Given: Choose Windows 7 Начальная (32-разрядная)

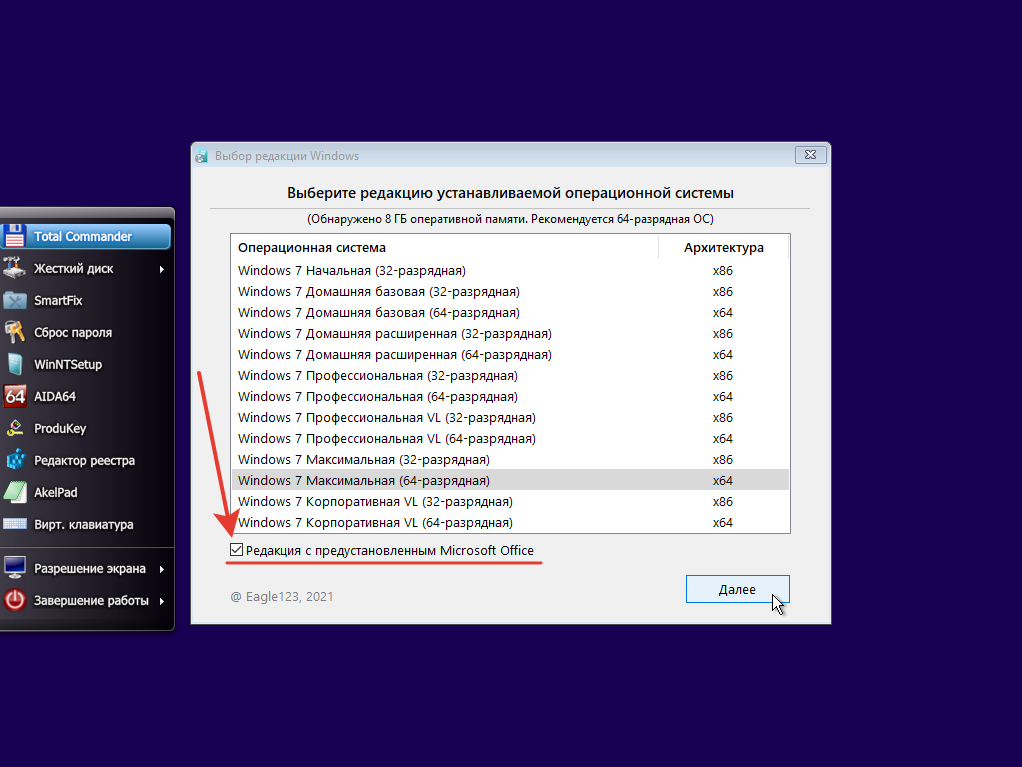Looking at the screenshot, I should pos(510,270).
